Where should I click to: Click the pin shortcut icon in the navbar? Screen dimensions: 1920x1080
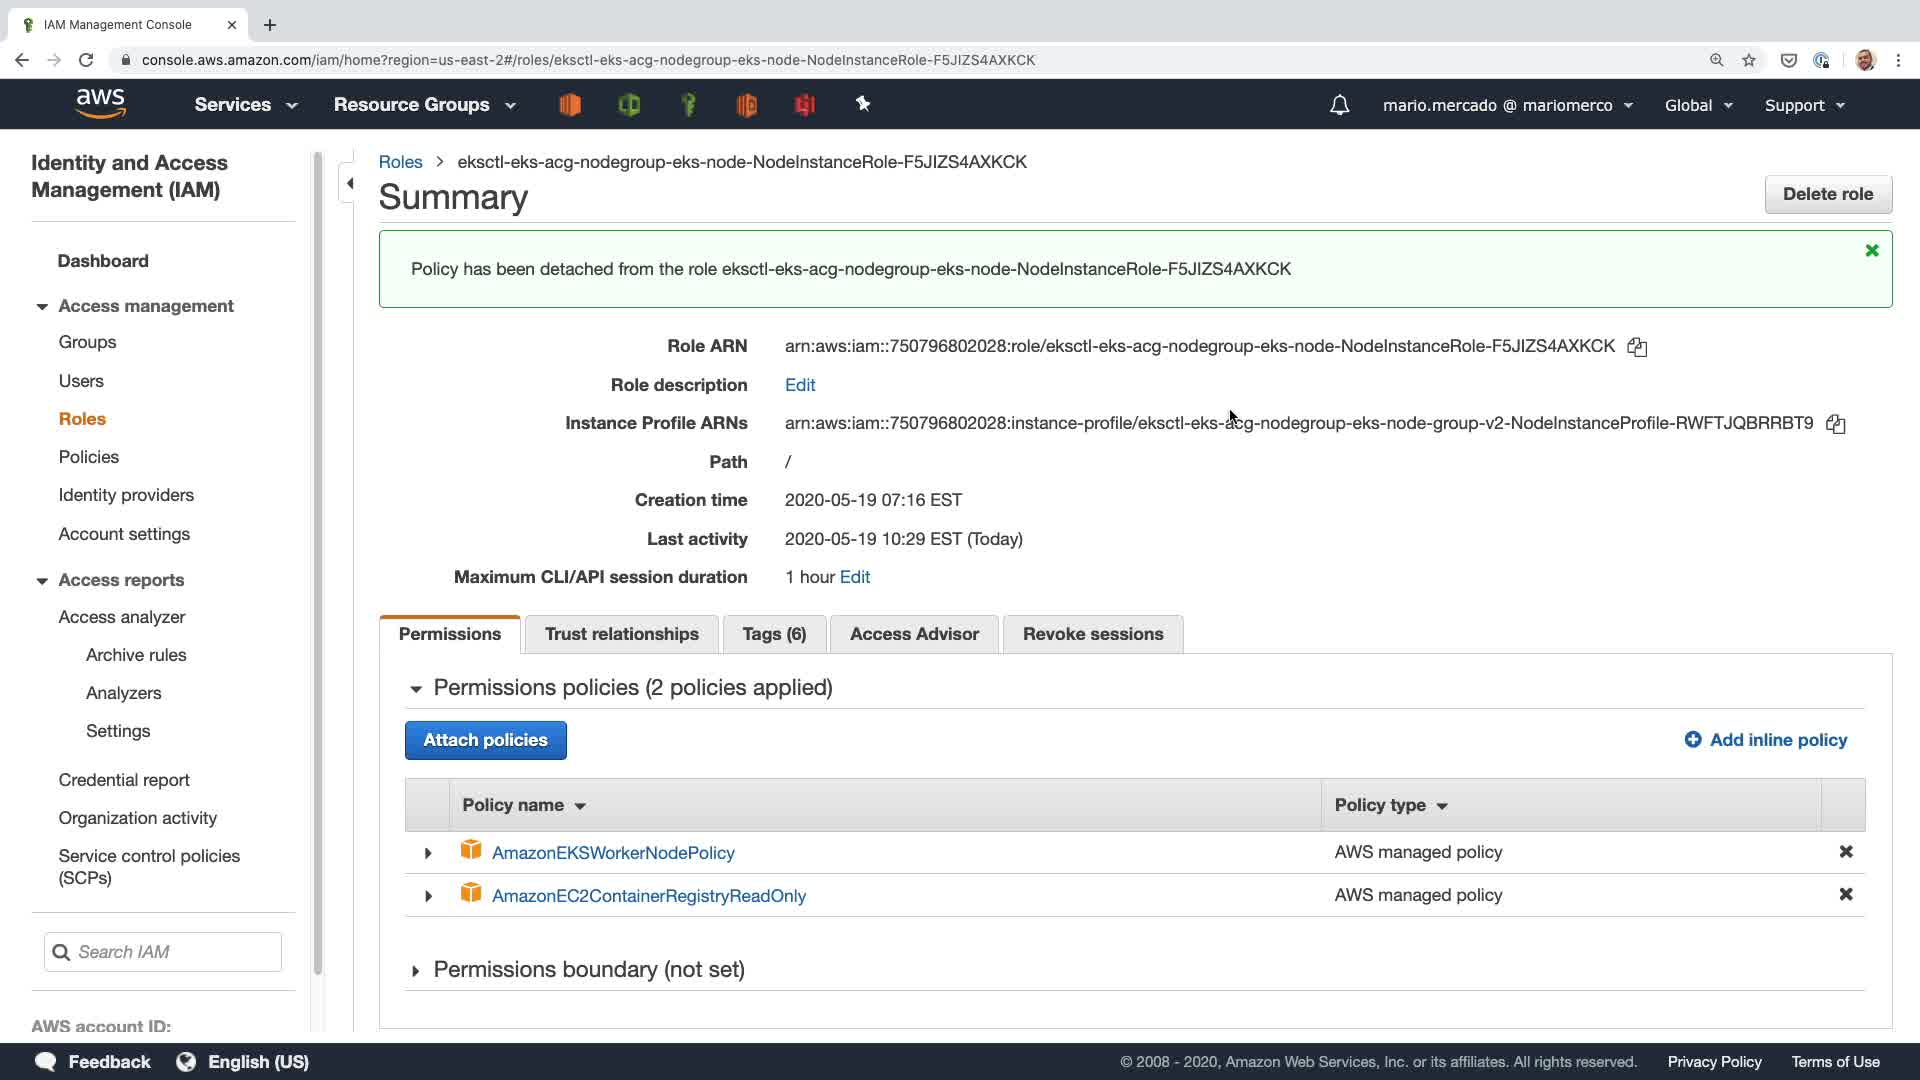(862, 104)
